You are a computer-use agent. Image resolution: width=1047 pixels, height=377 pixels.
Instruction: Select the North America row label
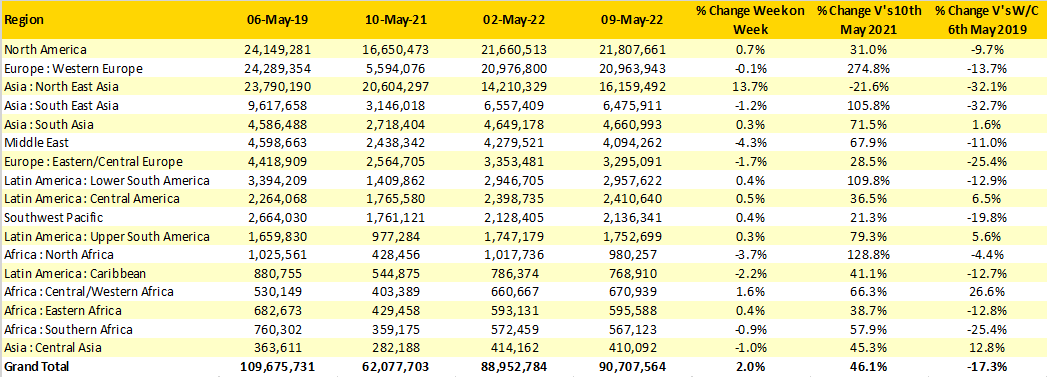[45, 49]
